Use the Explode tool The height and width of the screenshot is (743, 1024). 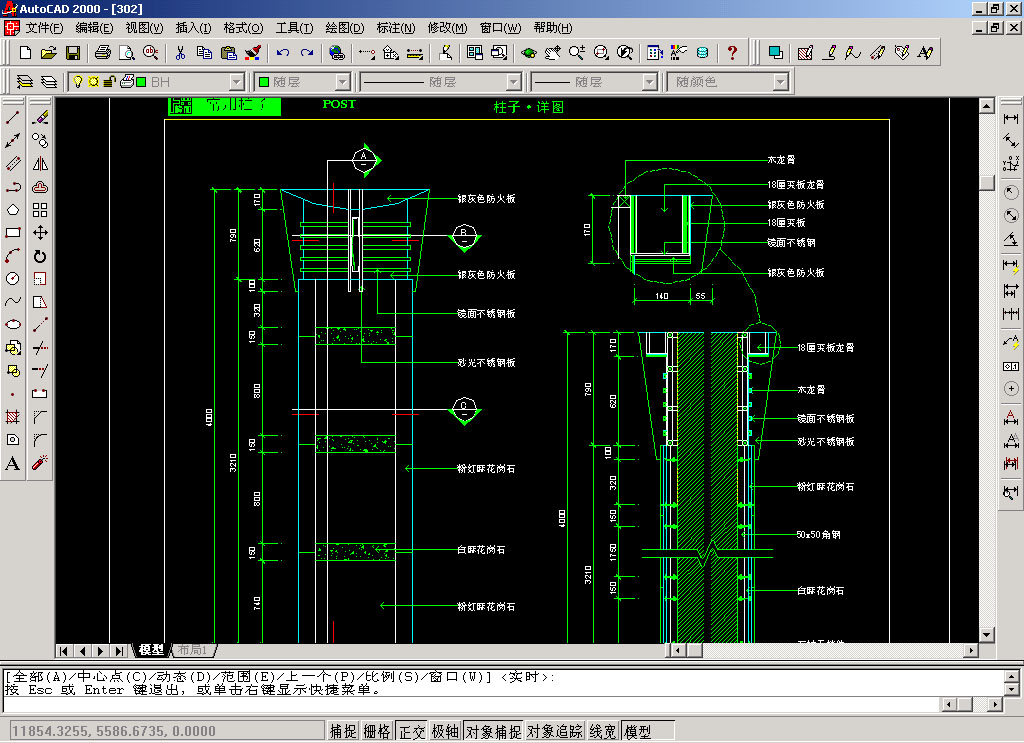(x=40, y=463)
